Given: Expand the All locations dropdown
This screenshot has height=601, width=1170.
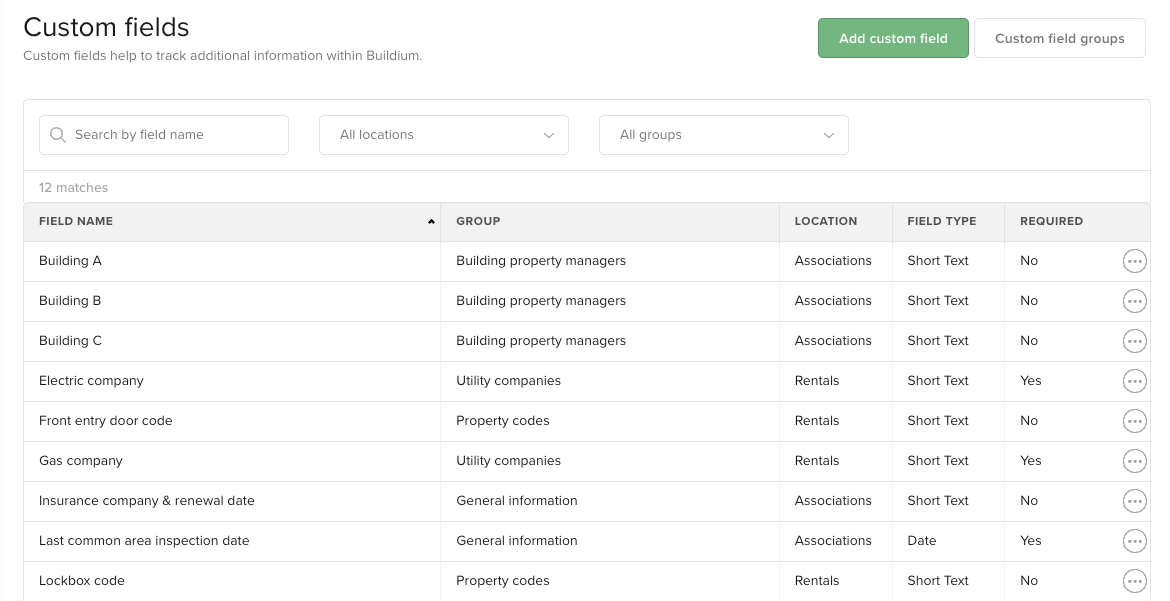Looking at the screenshot, I should tap(444, 134).
